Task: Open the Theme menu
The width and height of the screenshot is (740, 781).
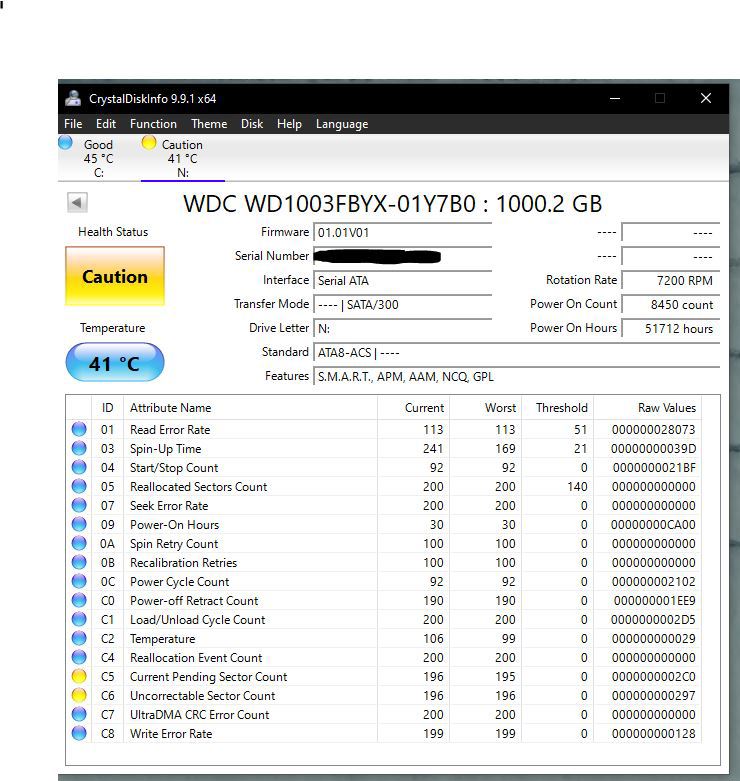Action: (209, 124)
